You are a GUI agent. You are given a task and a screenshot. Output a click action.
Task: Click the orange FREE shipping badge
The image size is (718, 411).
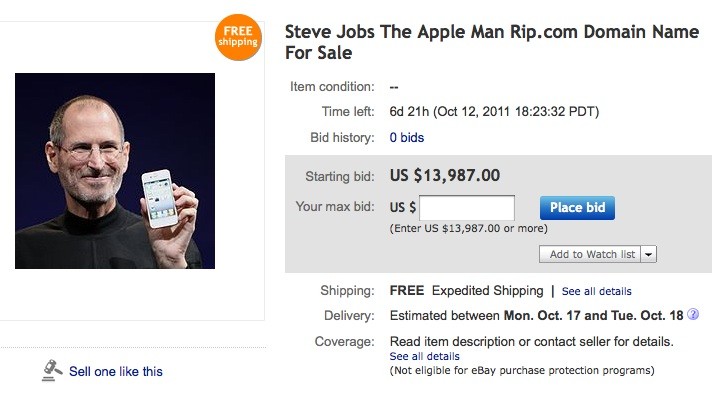(238, 37)
